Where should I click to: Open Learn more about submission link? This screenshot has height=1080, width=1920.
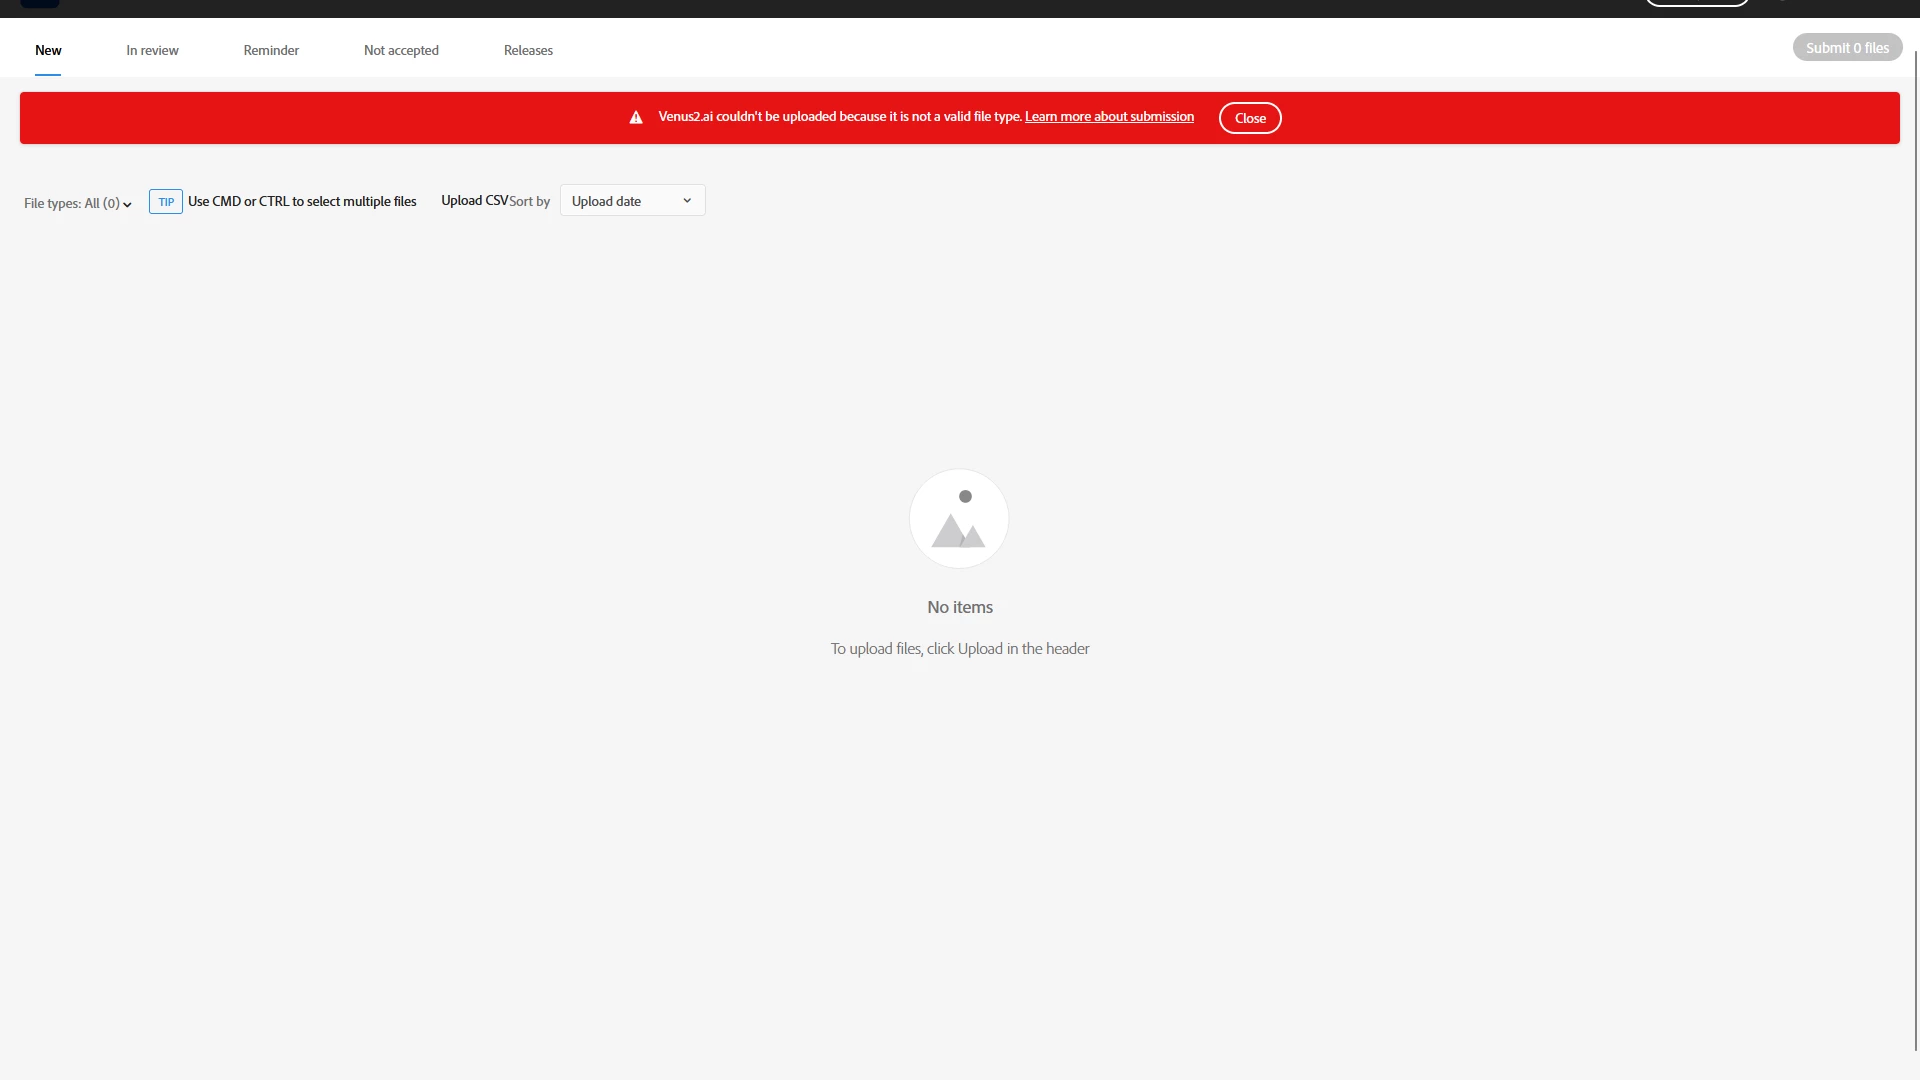[x=1109, y=117]
